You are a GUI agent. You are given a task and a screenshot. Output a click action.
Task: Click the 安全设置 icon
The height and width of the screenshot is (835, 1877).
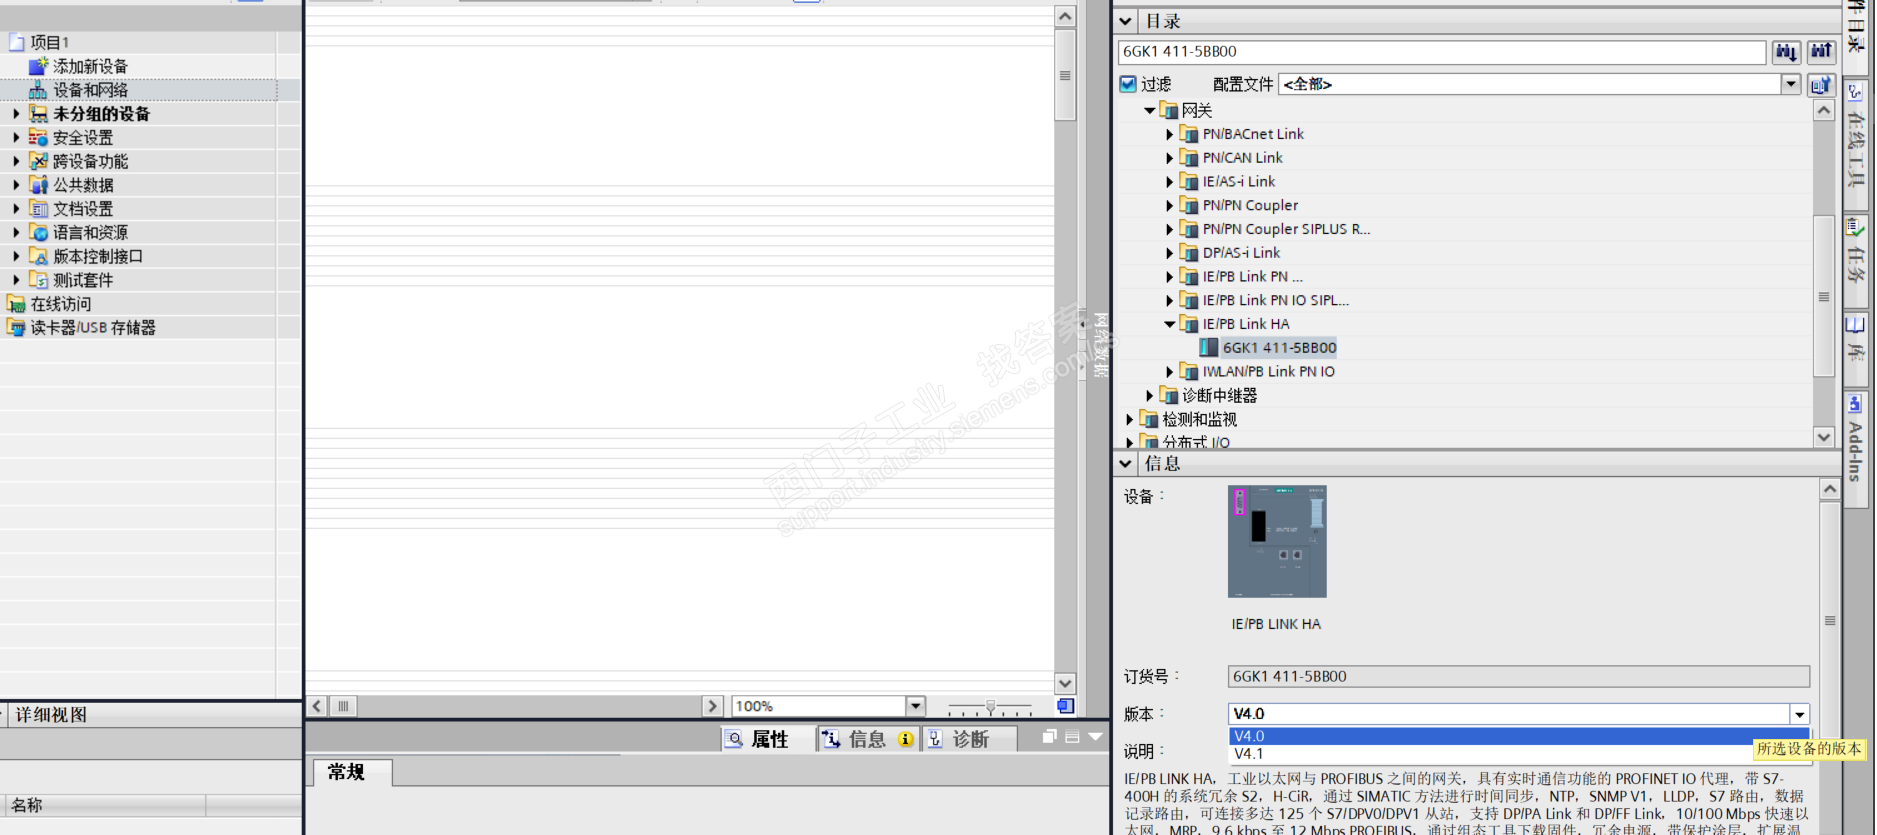click(x=38, y=138)
